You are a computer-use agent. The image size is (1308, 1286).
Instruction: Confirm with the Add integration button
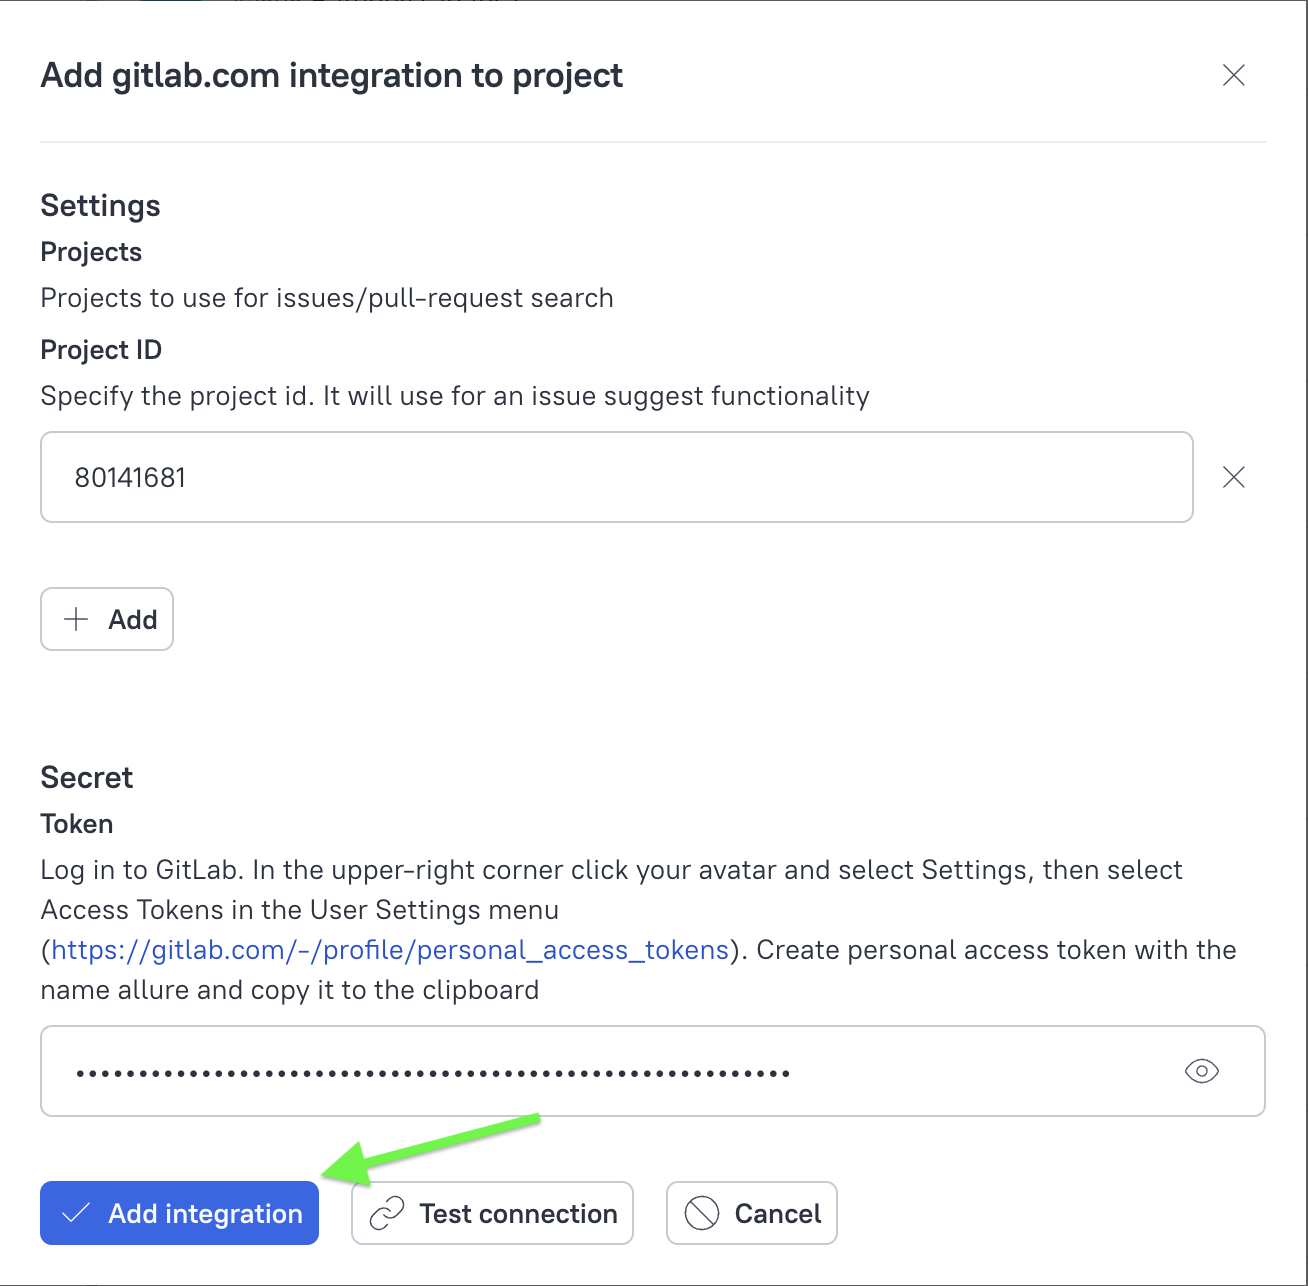point(180,1213)
